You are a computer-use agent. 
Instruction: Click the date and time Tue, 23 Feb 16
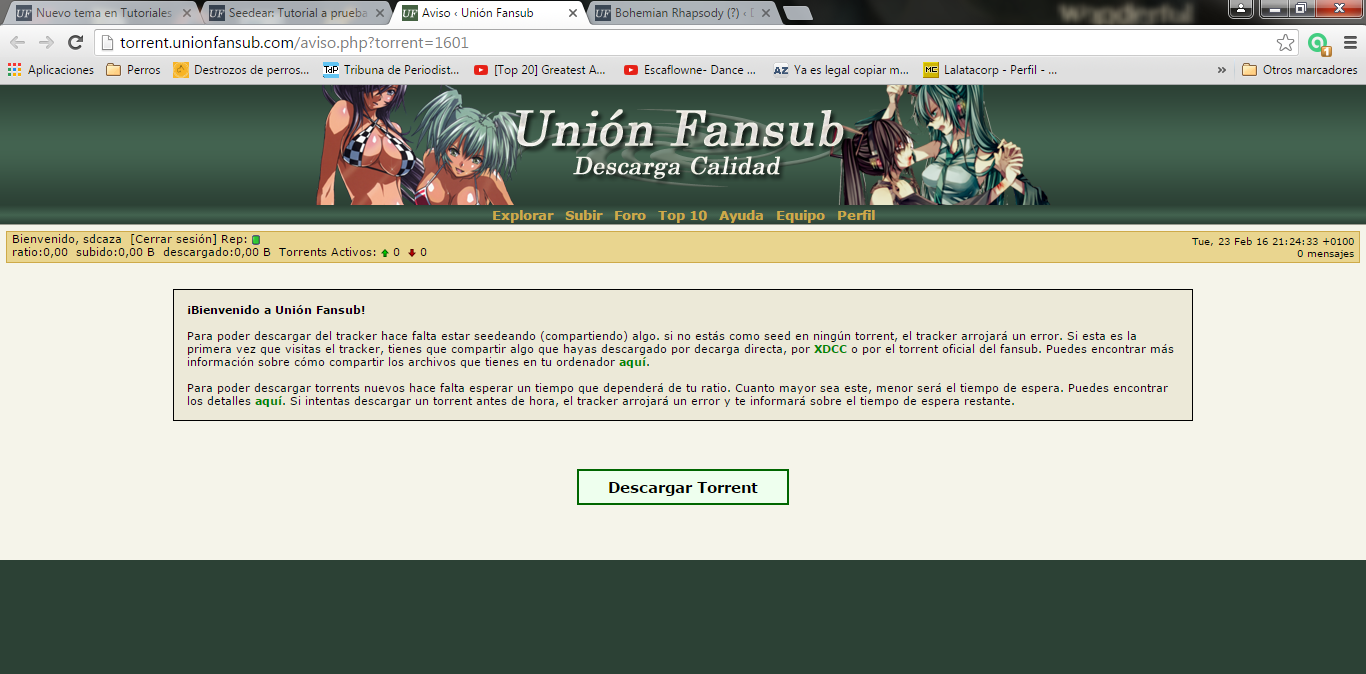pos(1273,241)
